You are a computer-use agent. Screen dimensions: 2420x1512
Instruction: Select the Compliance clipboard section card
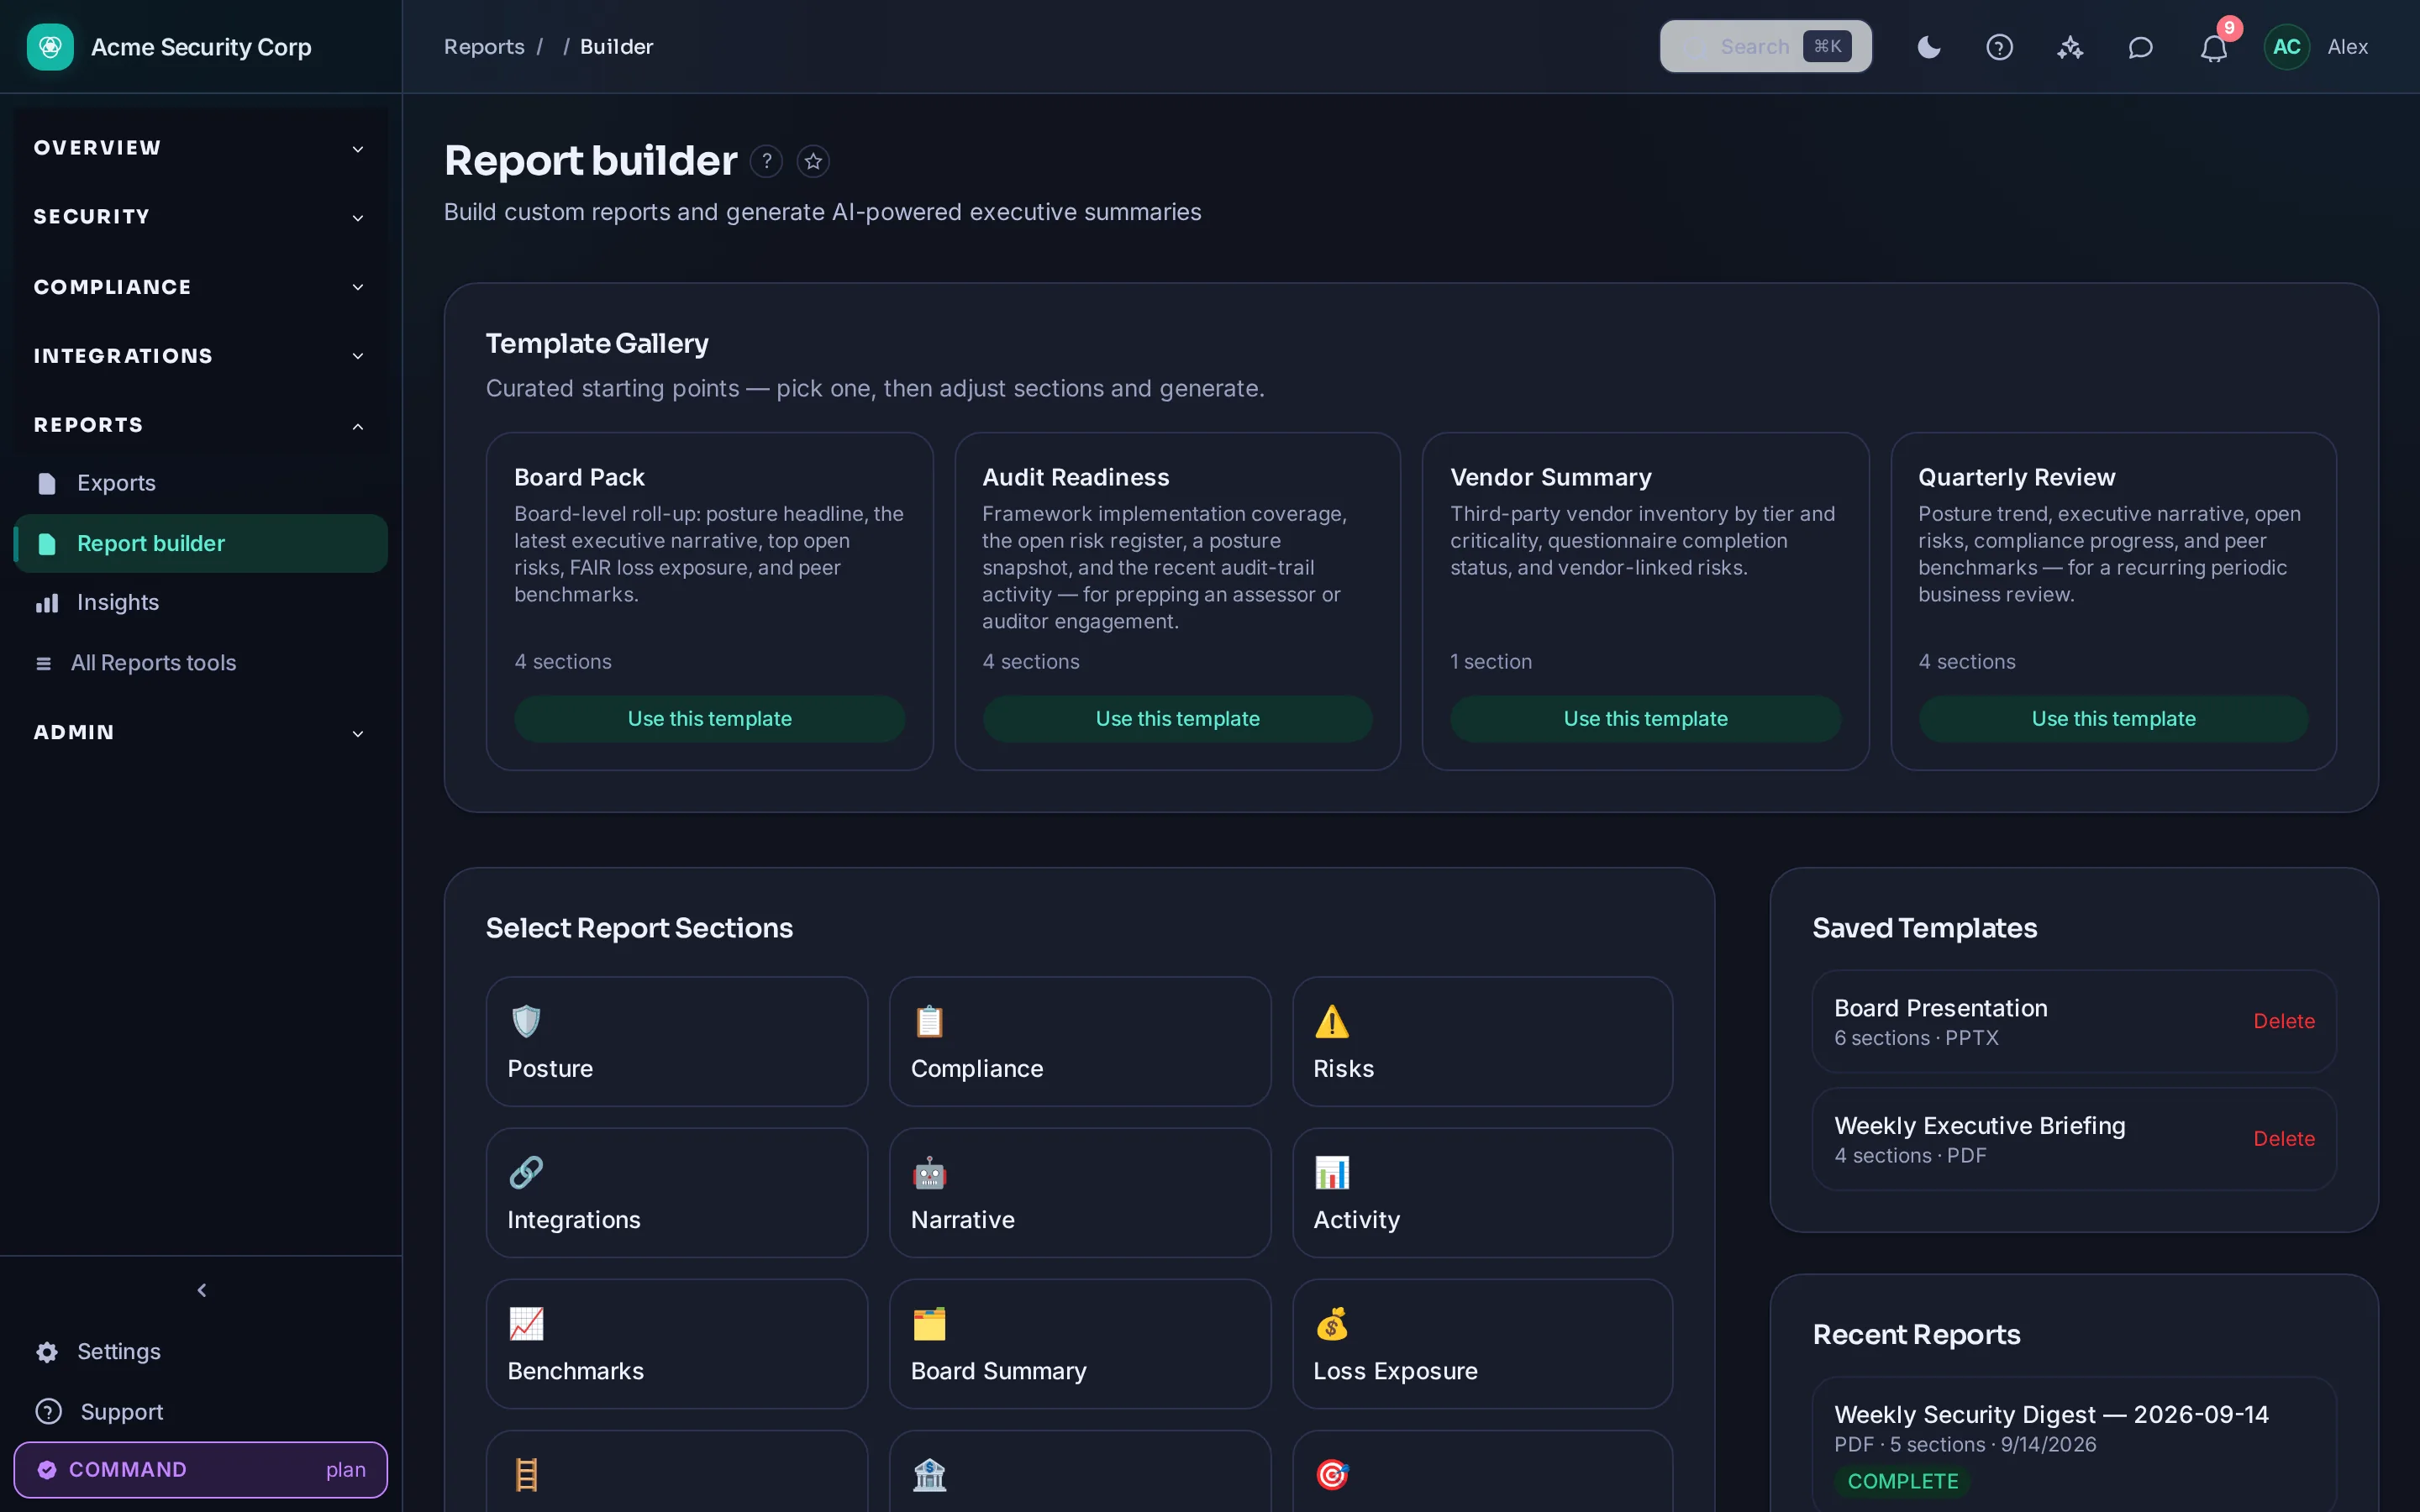pyautogui.click(x=1080, y=1041)
